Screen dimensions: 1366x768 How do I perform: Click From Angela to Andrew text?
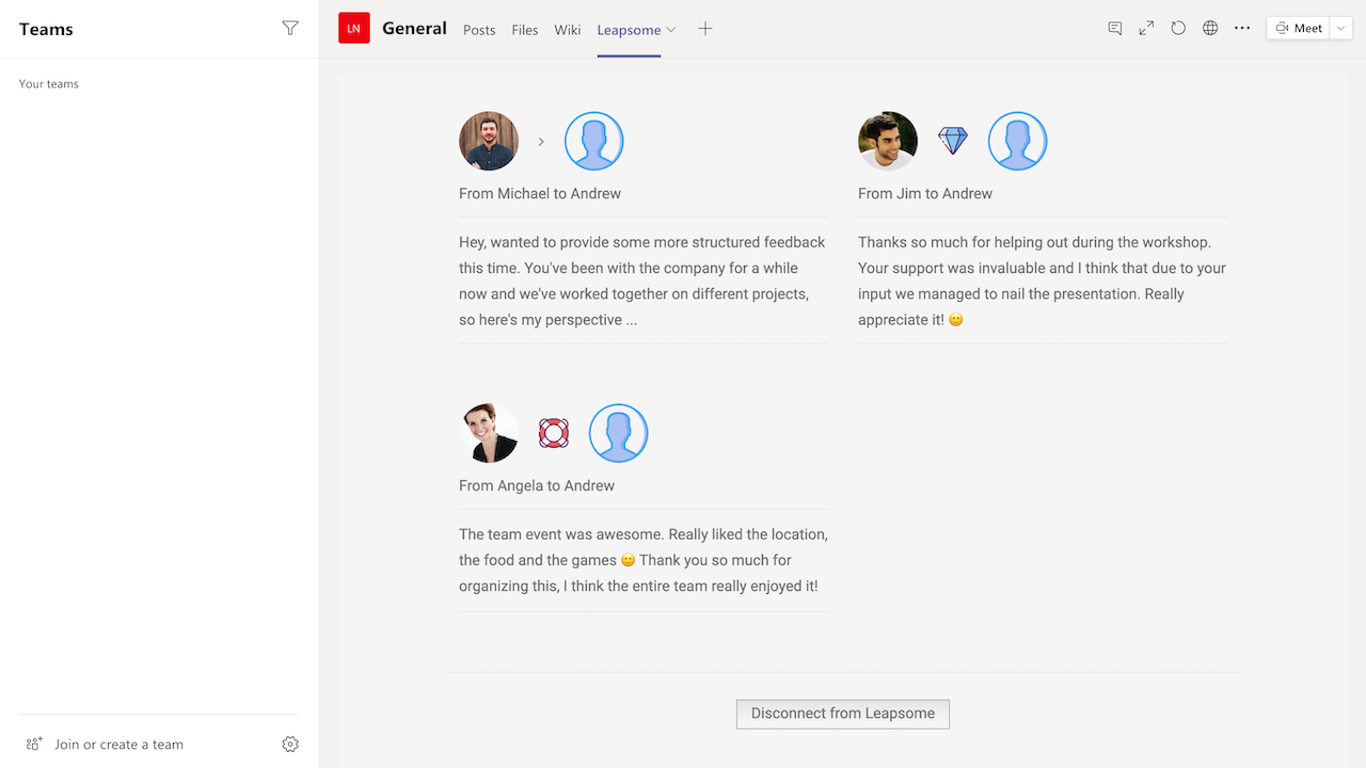point(537,486)
